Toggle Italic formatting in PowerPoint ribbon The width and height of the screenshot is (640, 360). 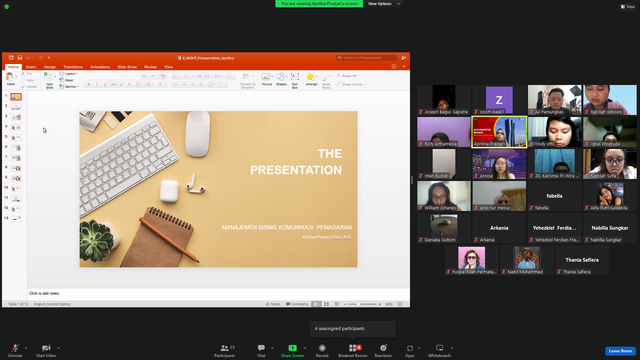coord(97,84)
